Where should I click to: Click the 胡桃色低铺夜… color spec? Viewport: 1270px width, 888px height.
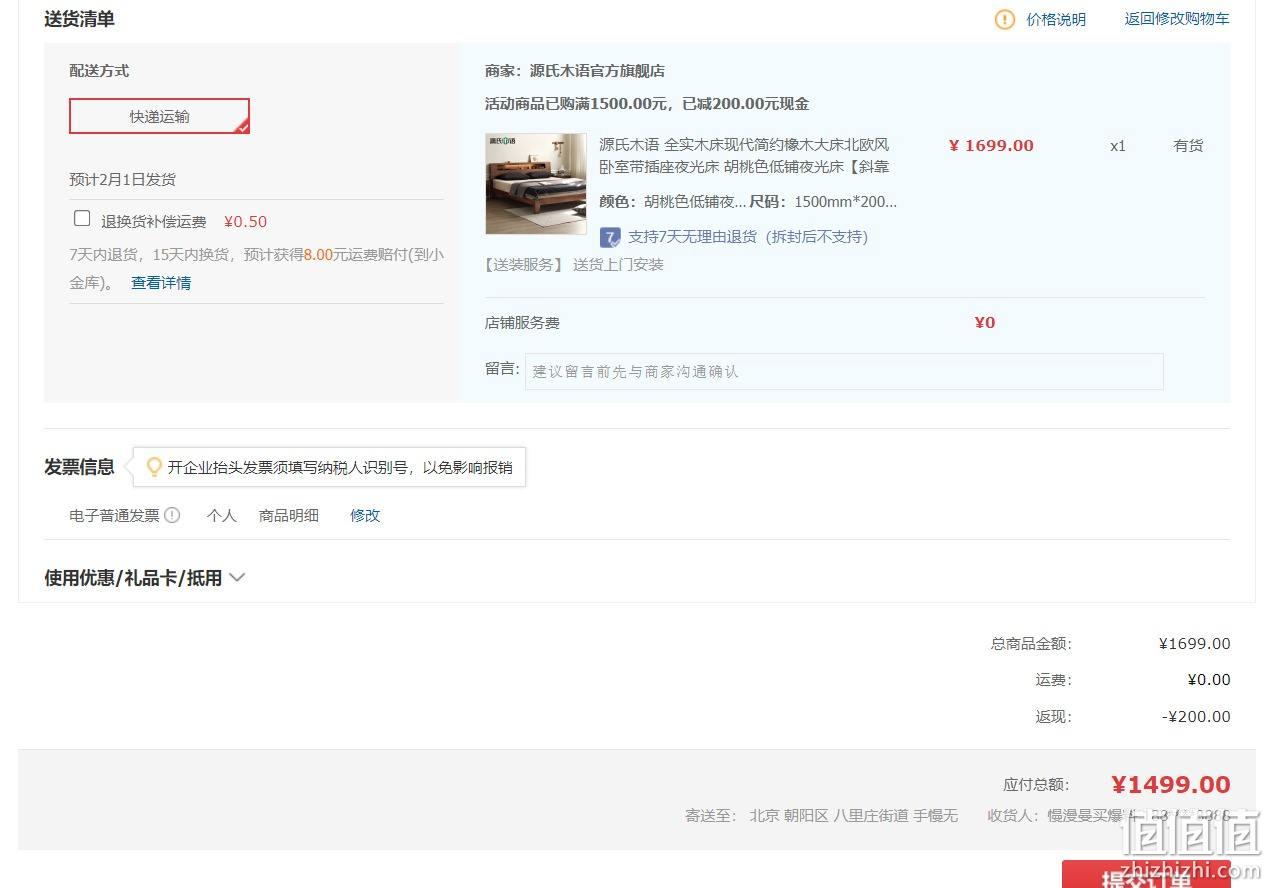pos(695,201)
